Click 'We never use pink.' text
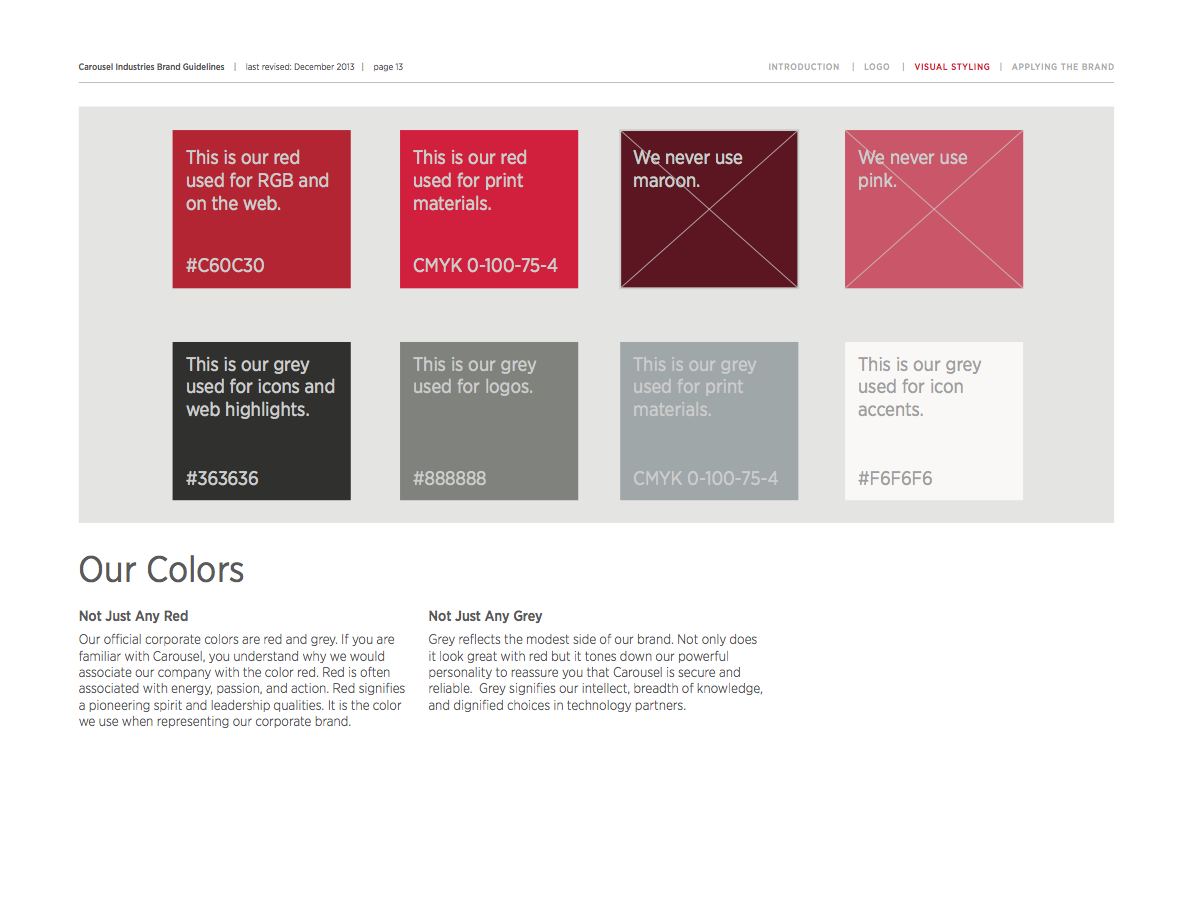The height and width of the screenshot is (921, 1191). point(912,169)
